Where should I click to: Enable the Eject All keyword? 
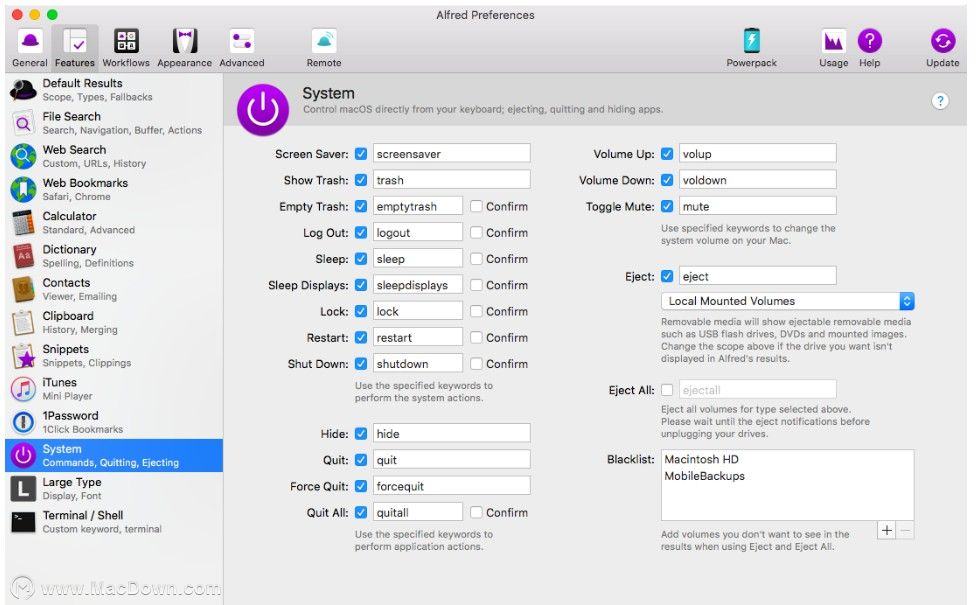(x=667, y=390)
